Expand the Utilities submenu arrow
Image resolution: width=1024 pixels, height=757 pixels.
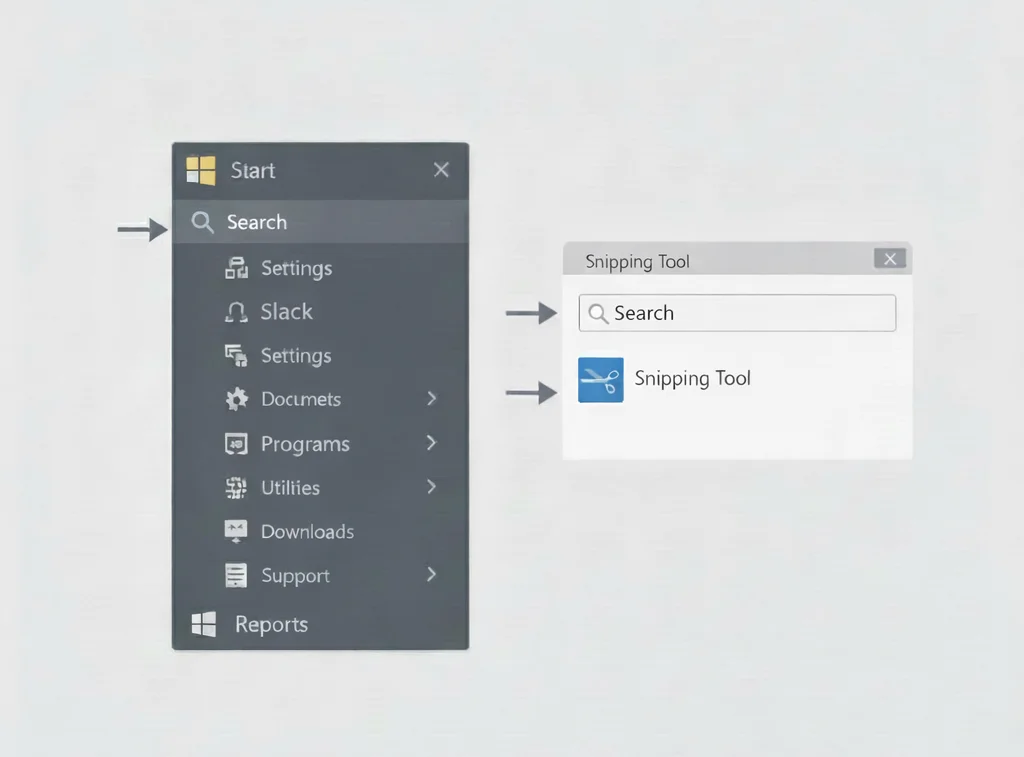431,488
